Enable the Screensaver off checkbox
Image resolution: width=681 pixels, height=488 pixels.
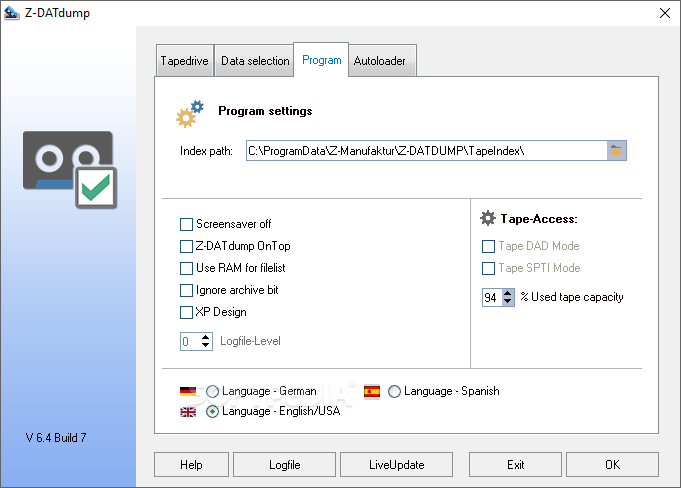pos(186,224)
